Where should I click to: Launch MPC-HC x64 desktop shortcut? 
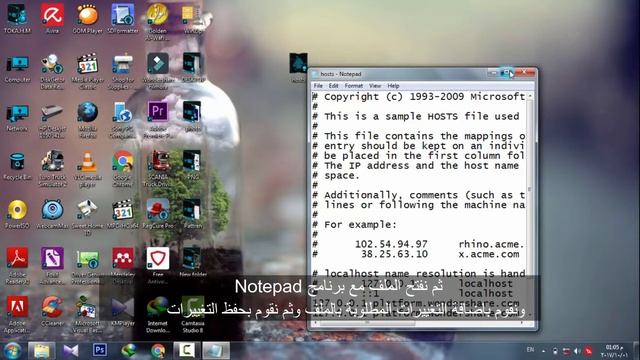point(123,214)
